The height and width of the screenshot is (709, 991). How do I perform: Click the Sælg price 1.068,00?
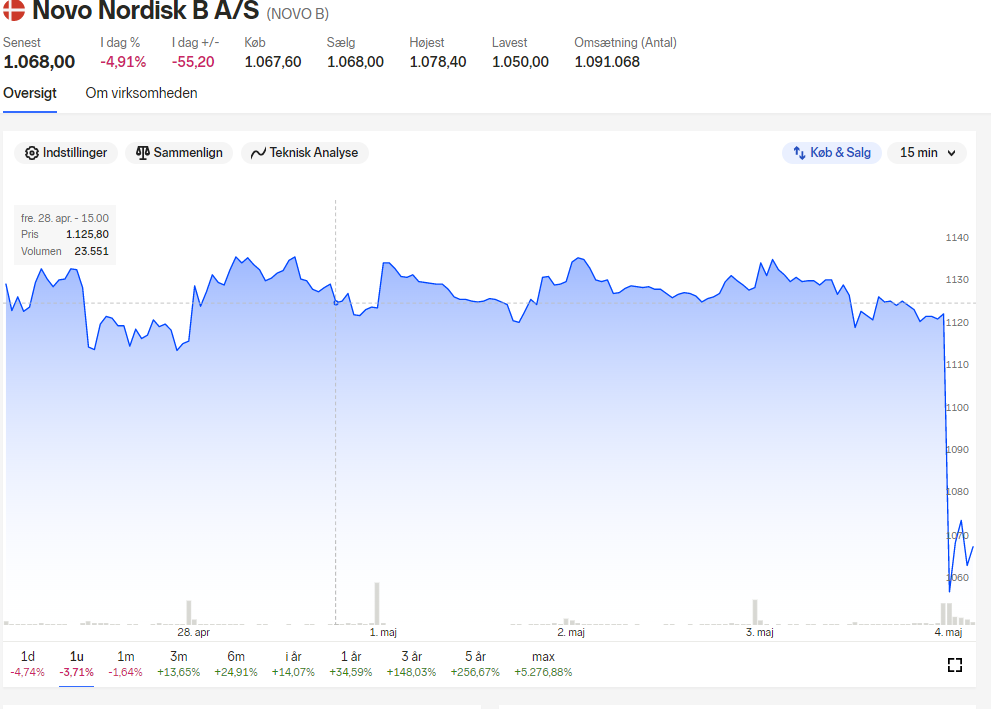pyautogui.click(x=355, y=62)
